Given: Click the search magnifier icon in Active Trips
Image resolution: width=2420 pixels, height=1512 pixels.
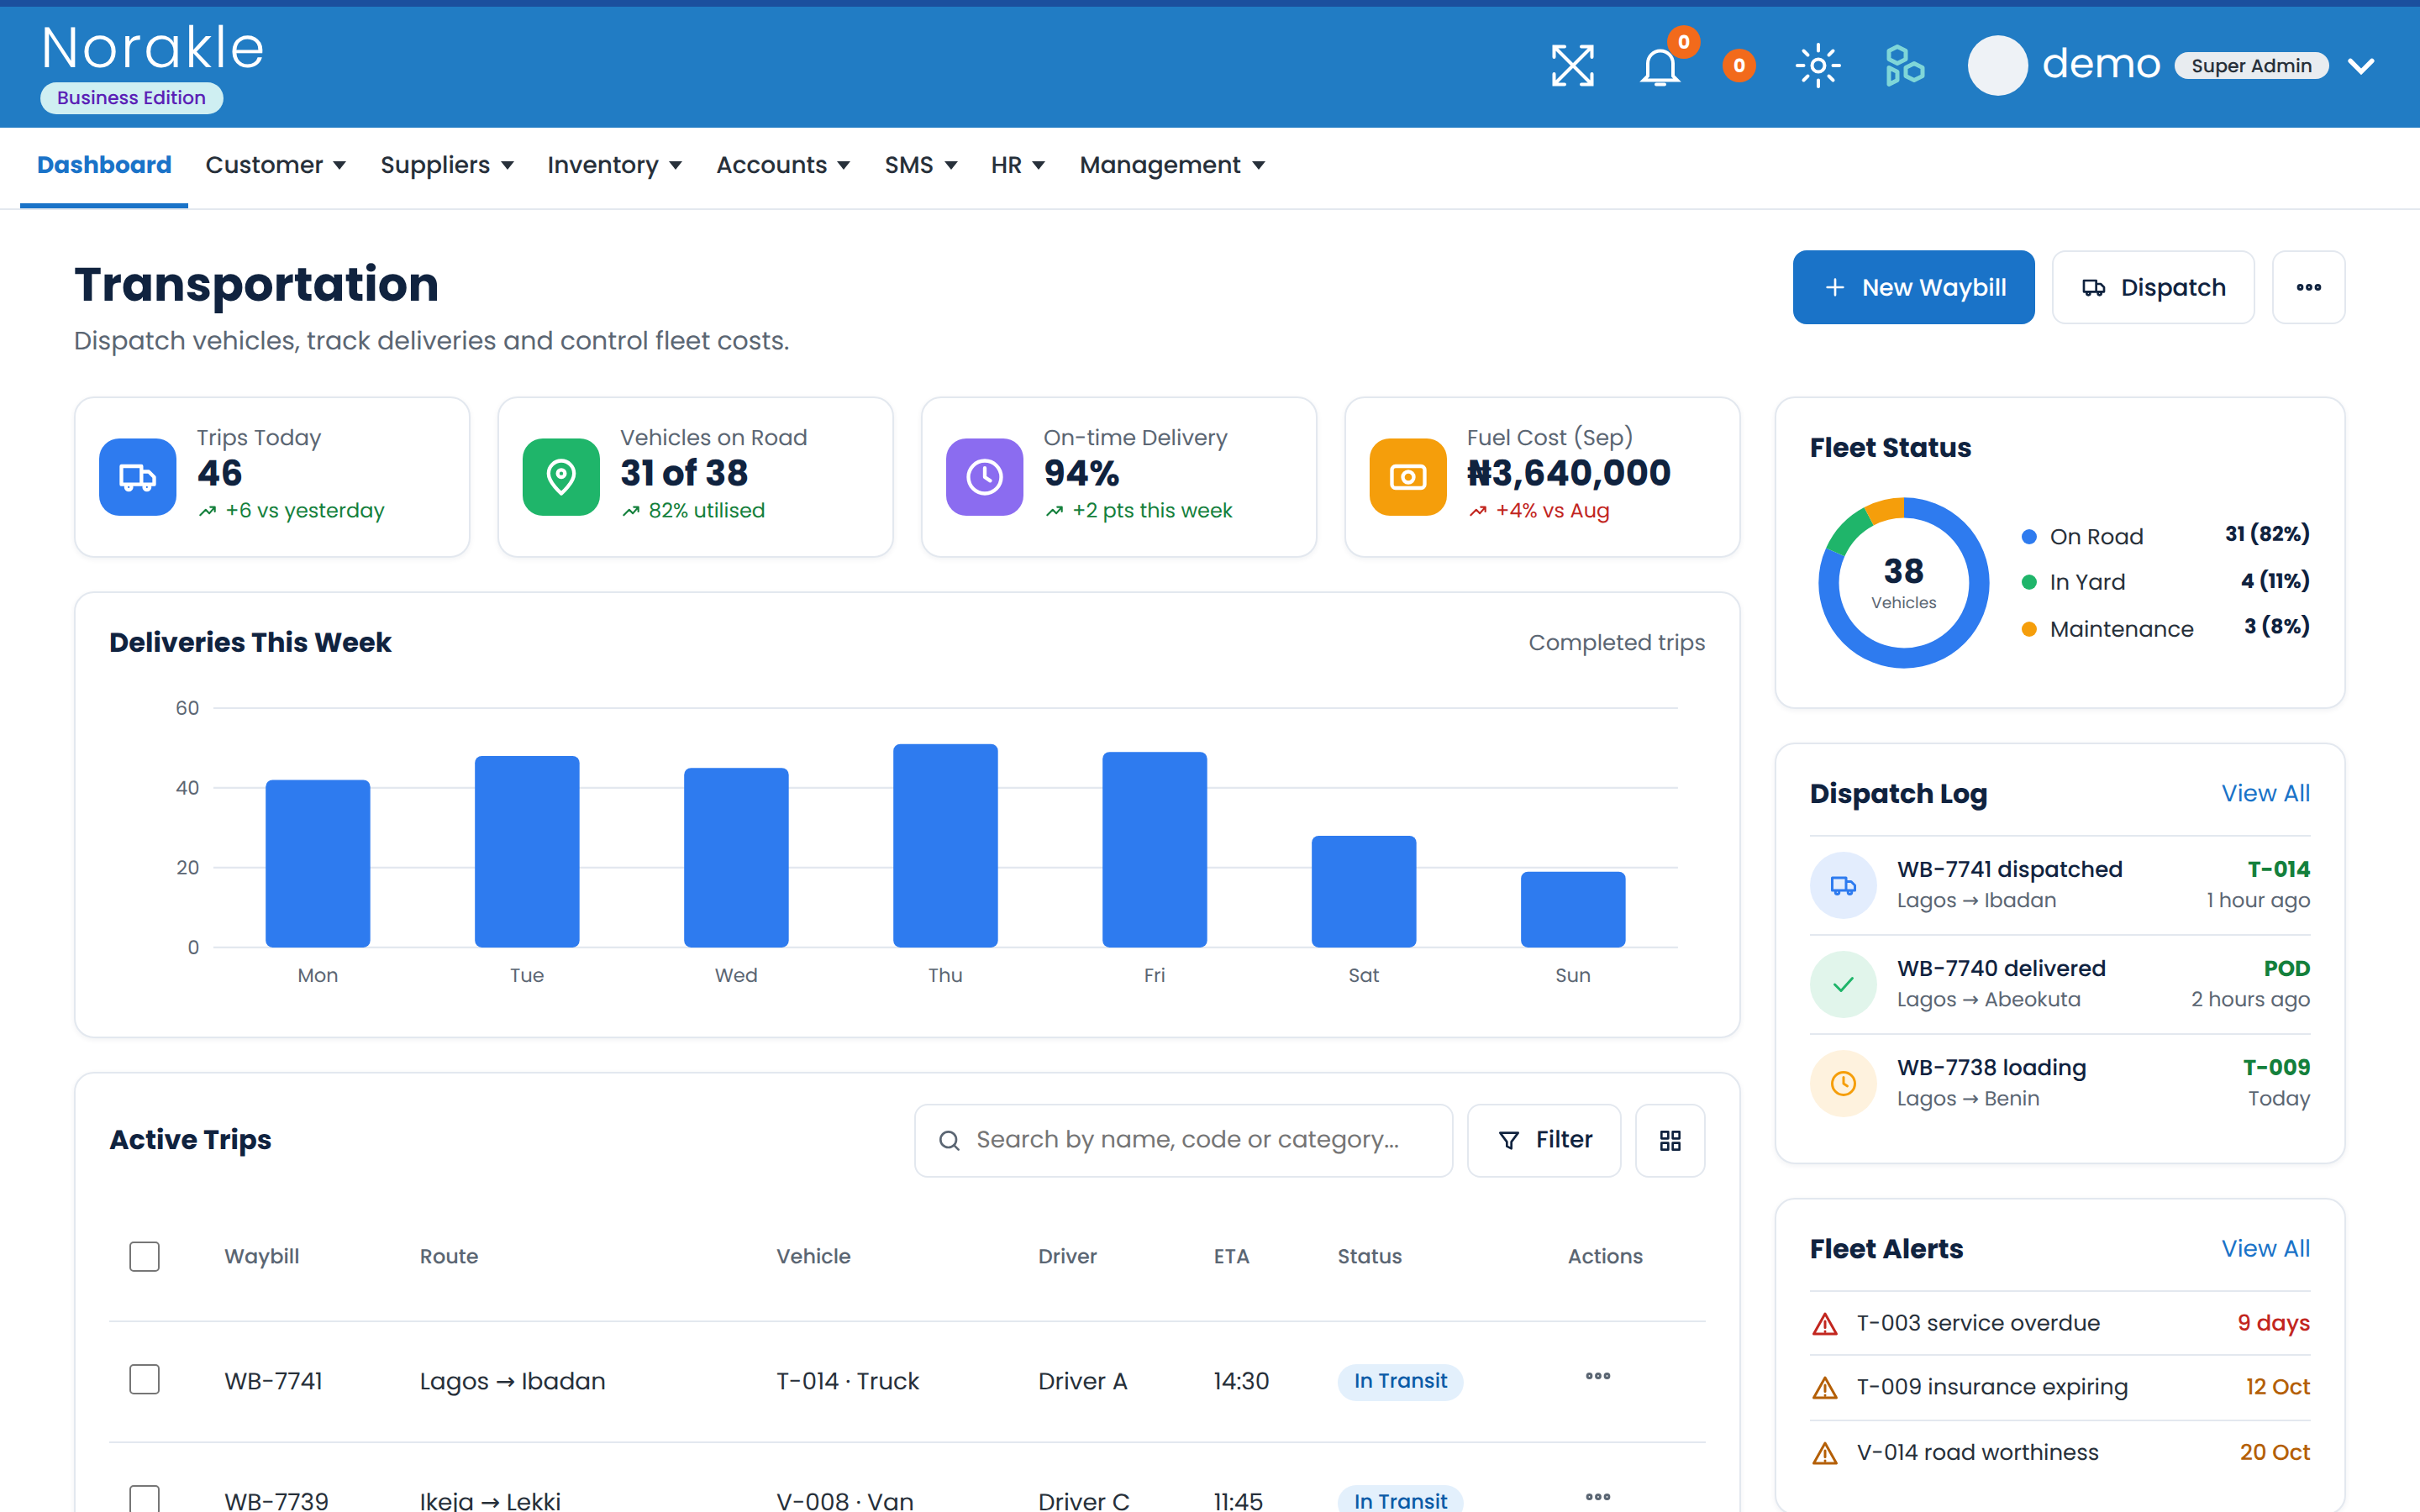Looking at the screenshot, I should (949, 1140).
